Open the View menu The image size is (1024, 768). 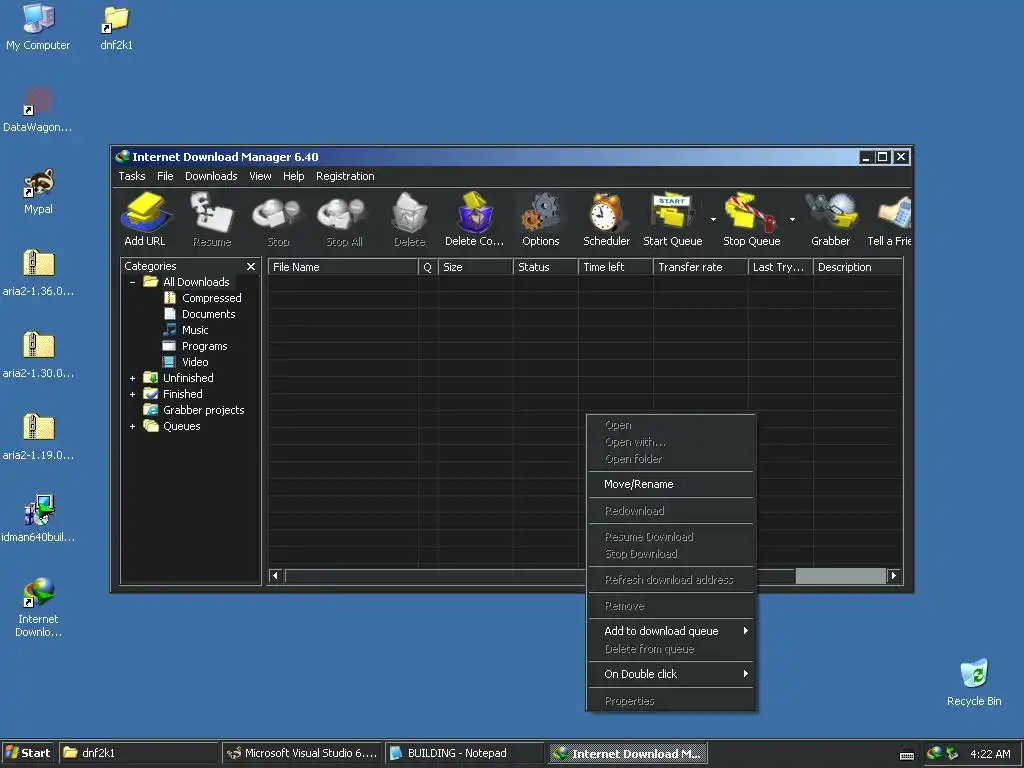pos(260,176)
